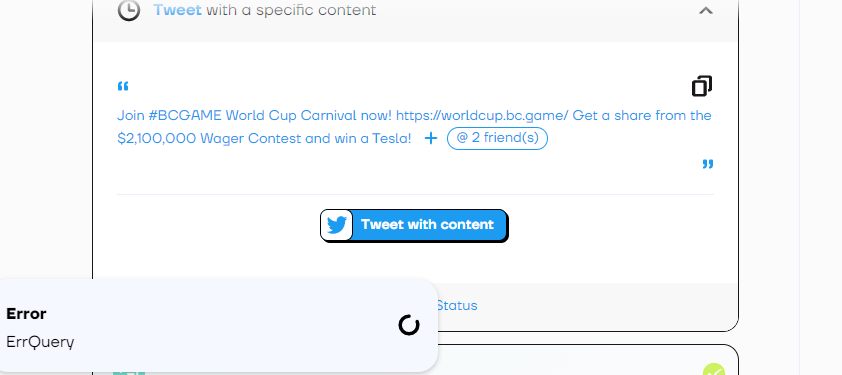Image resolution: width=842 pixels, height=375 pixels.
Task: Click the opening blue quote mark icon
Action: click(123, 86)
